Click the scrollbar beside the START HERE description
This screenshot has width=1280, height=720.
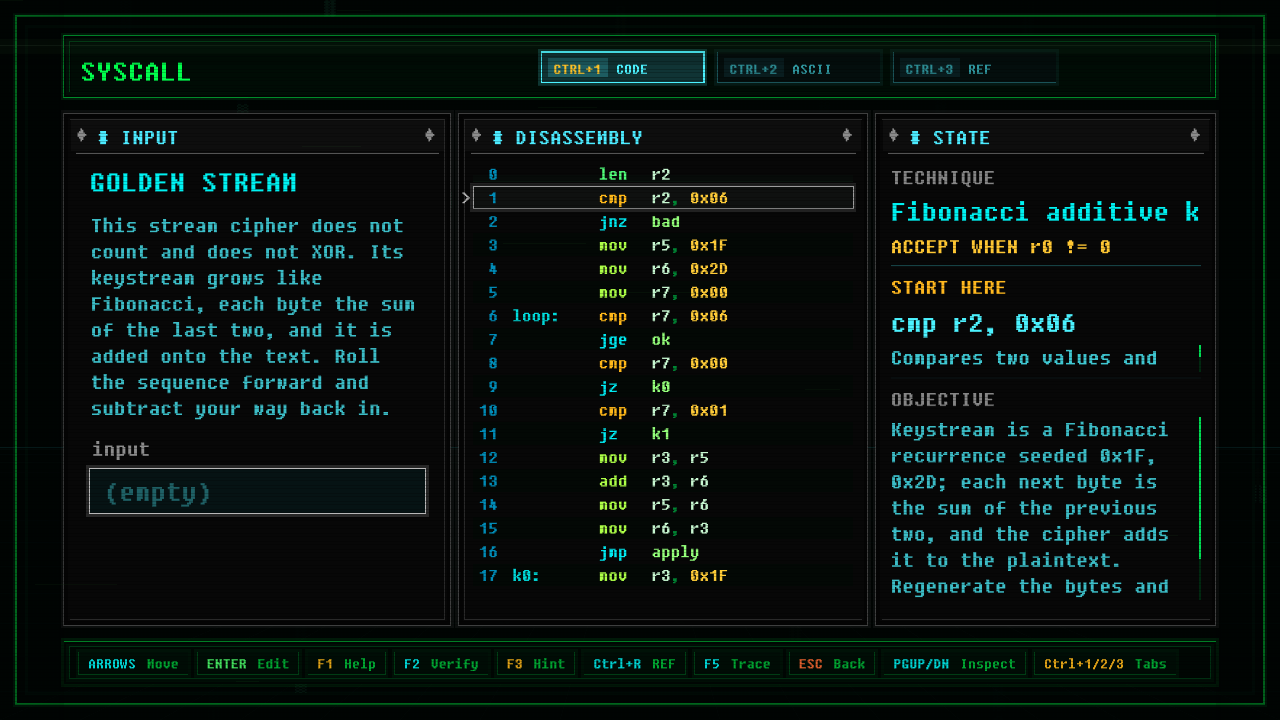[x=1200, y=358]
